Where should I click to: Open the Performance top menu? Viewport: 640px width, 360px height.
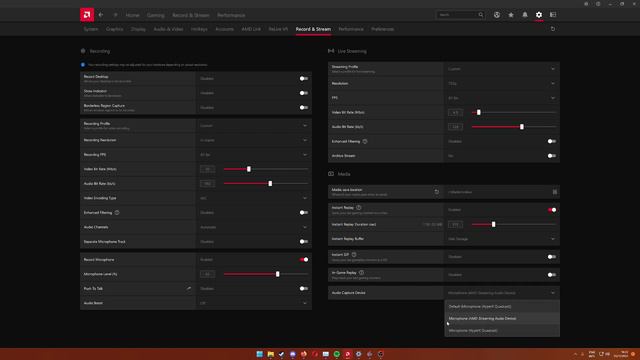click(231, 15)
